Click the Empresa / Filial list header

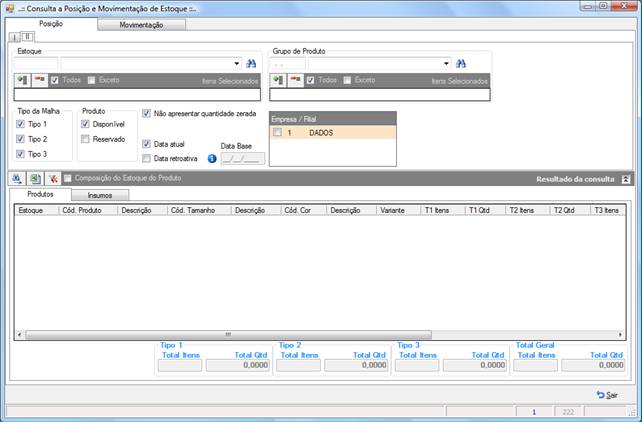click(332, 119)
